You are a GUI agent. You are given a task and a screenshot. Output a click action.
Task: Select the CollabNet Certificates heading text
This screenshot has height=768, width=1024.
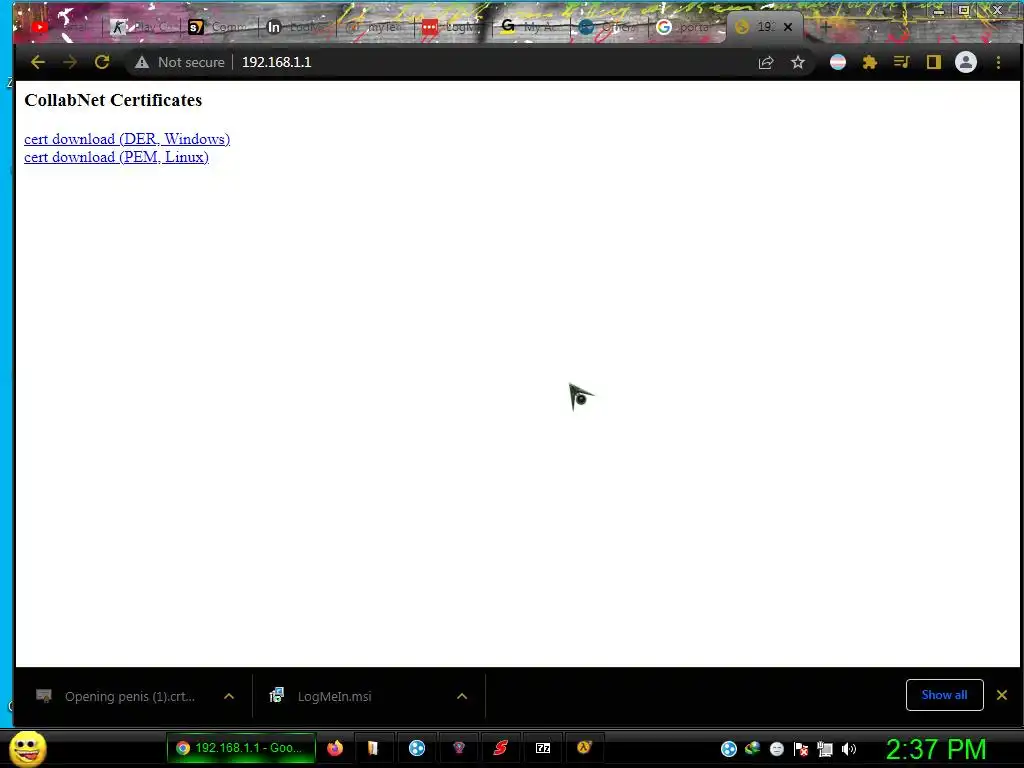click(x=113, y=100)
